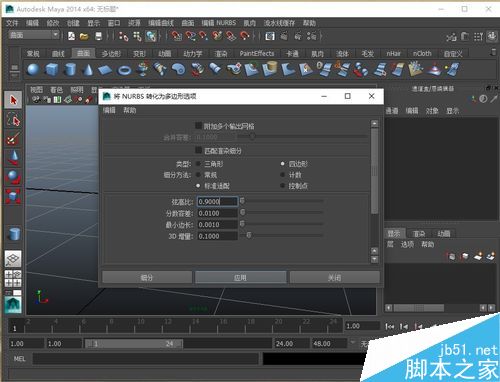The width and height of the screenshot is (500, 382).
Task: Activate the Lasso select tool
Action: 13,120
